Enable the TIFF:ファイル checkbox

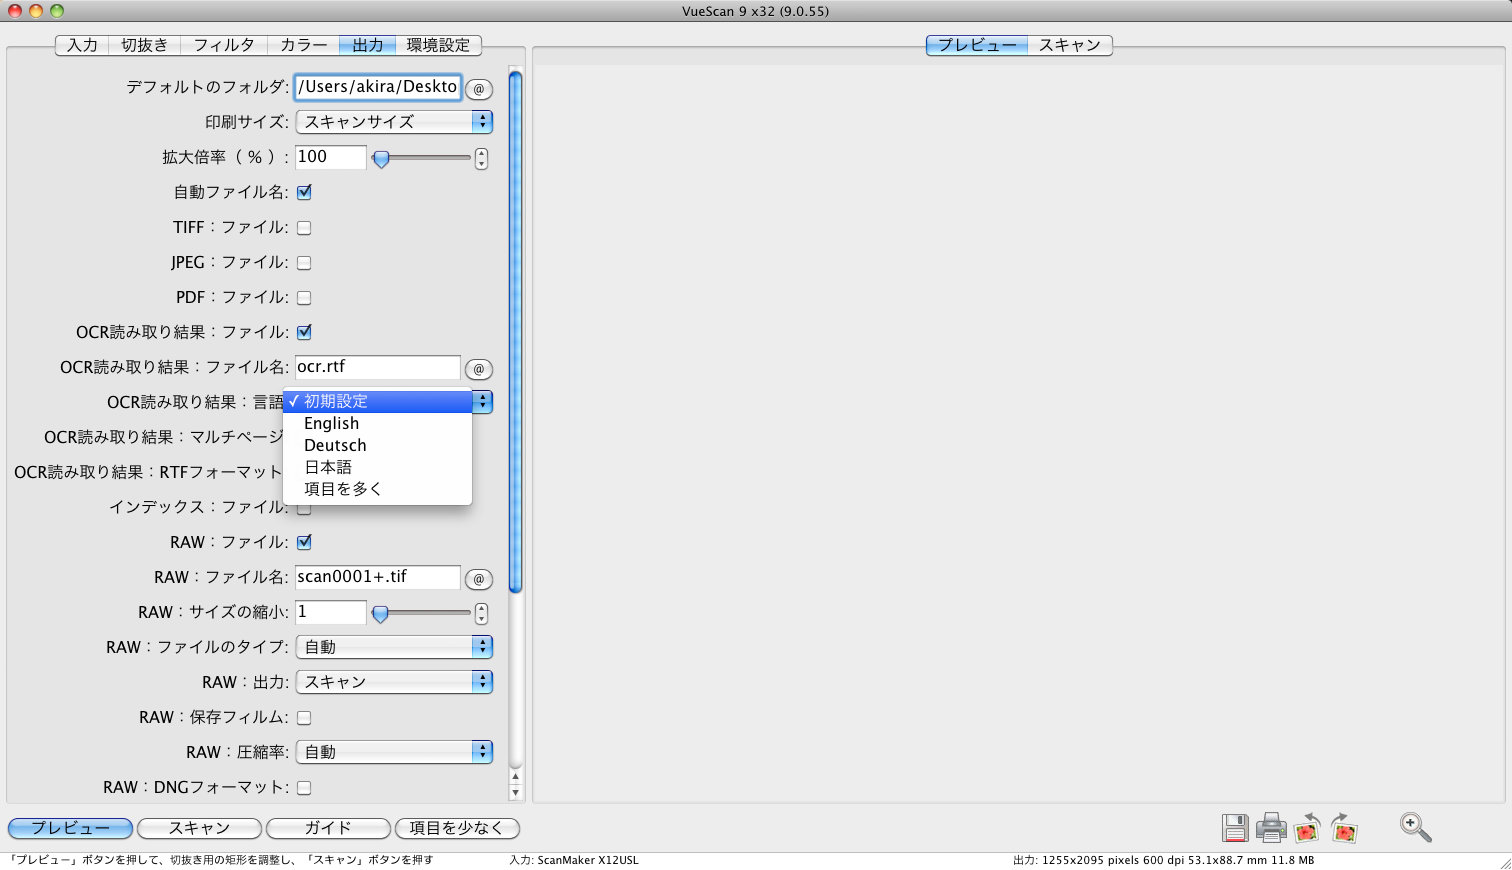tap(304, 228)
